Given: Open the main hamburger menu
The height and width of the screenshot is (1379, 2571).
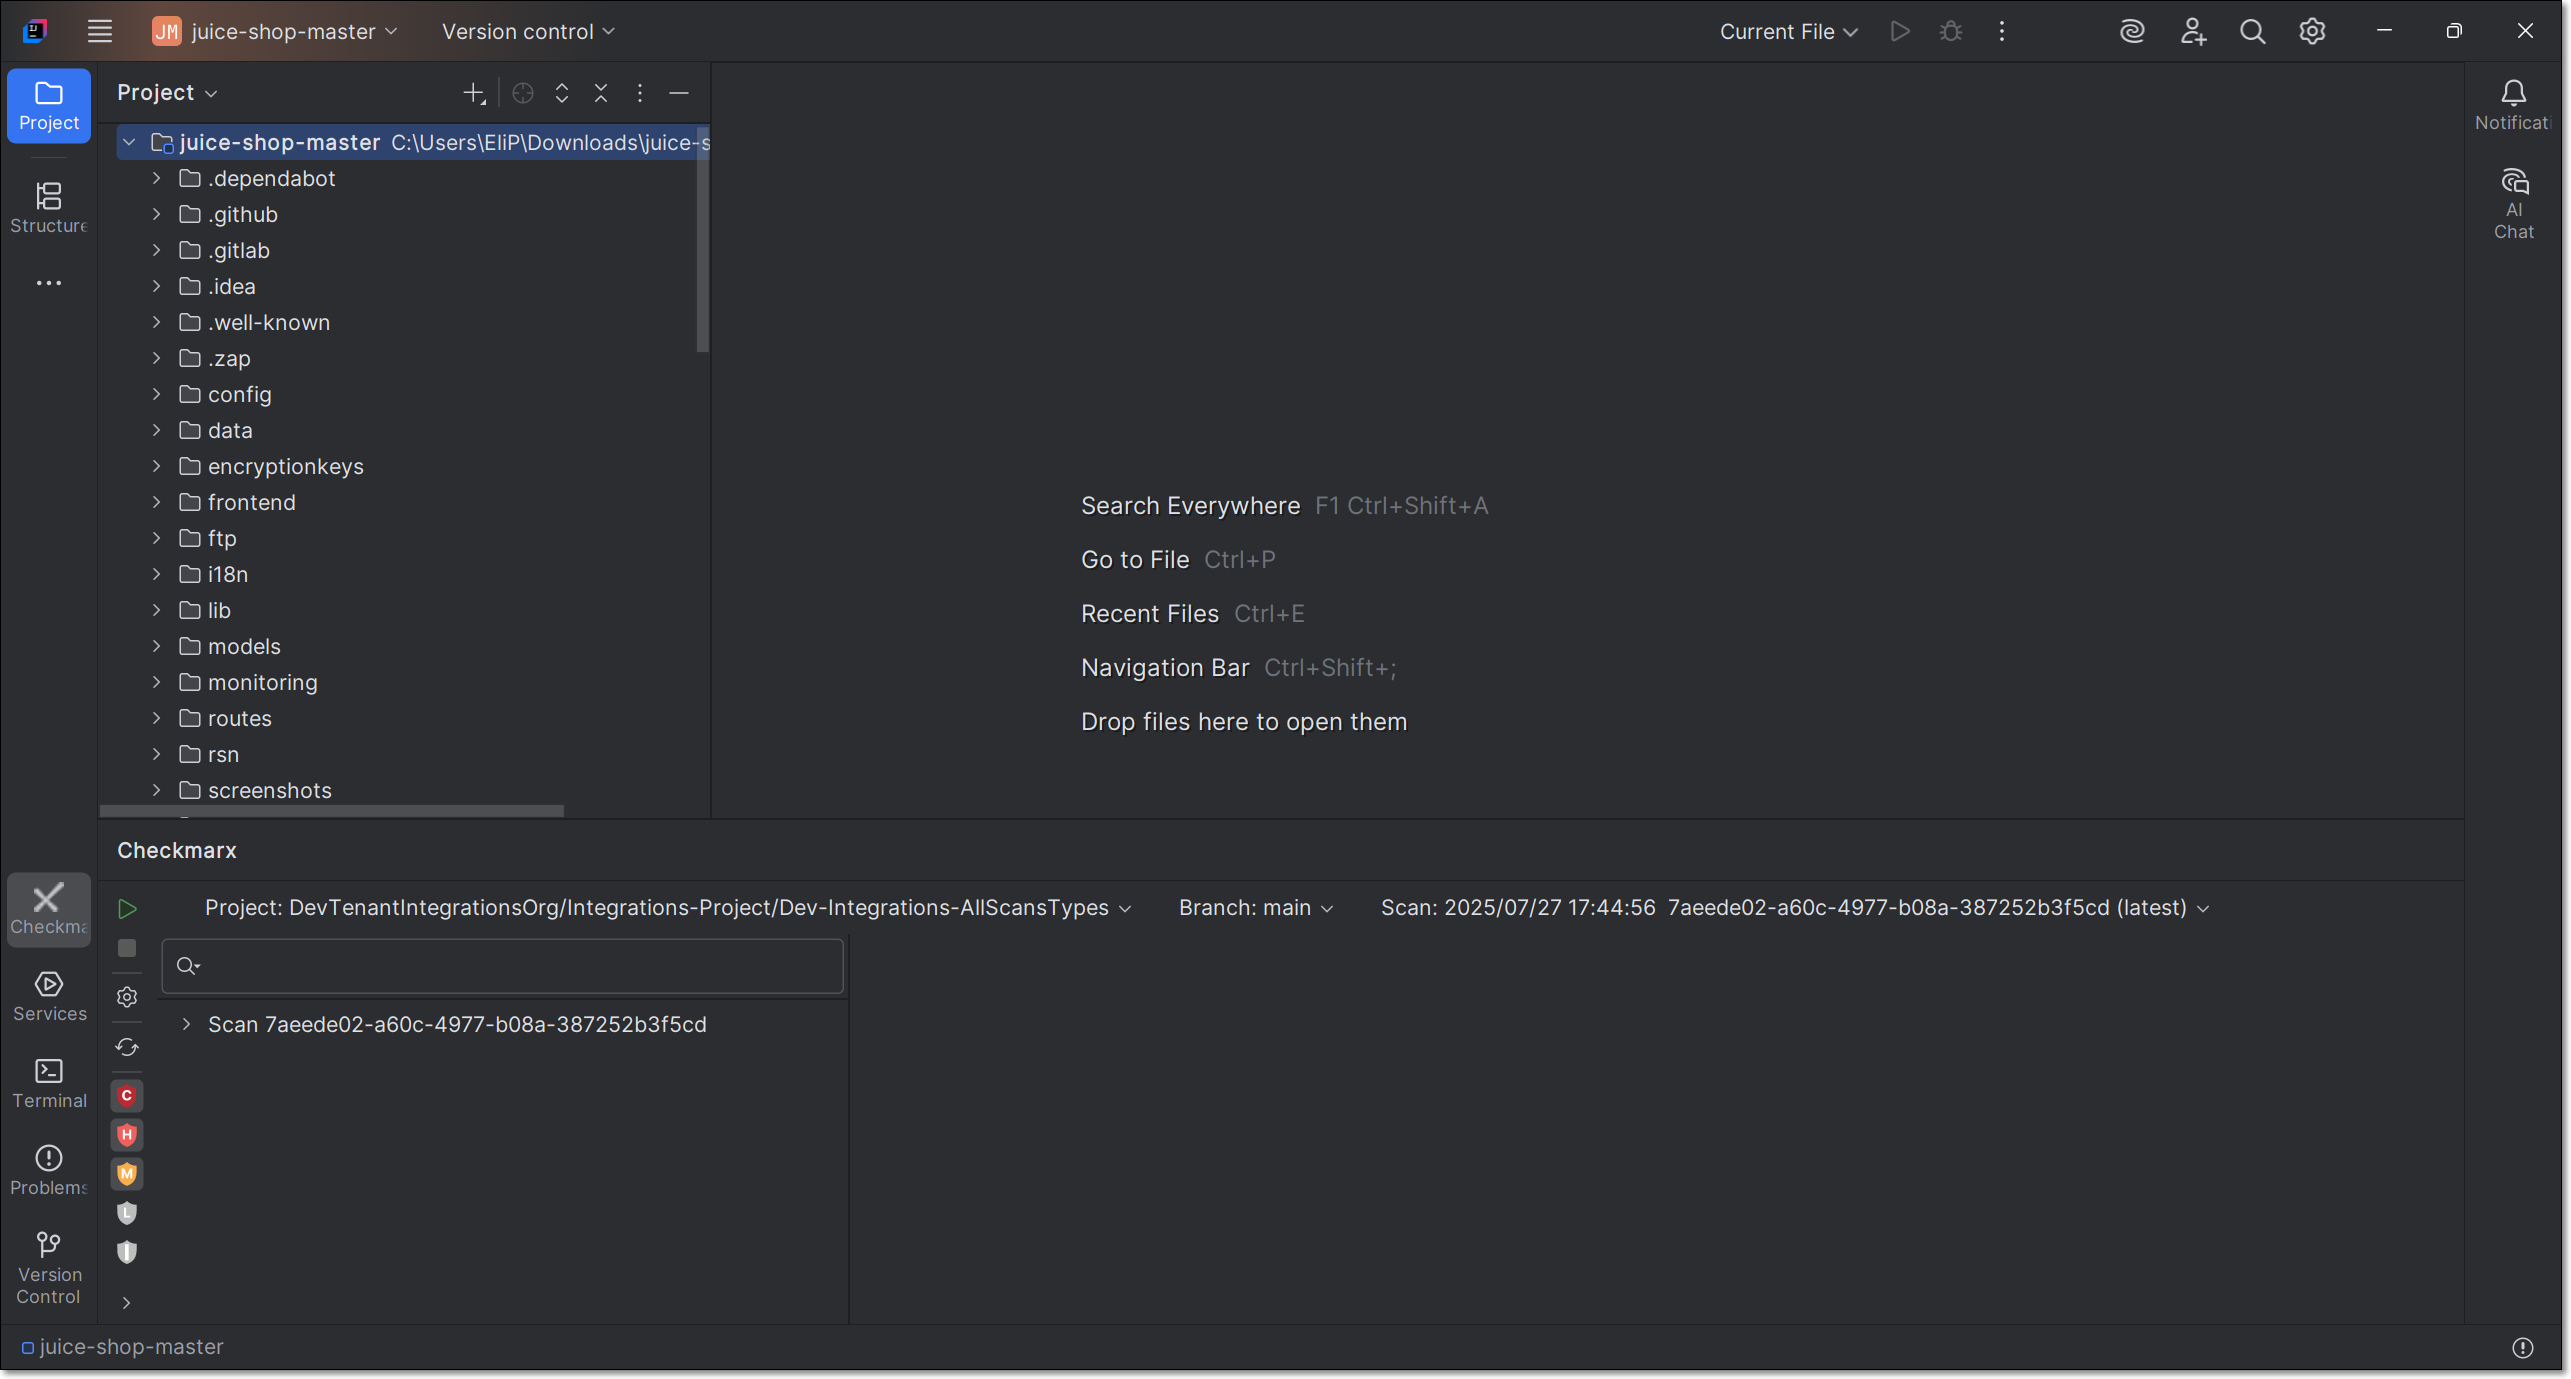Looking at the screenshot, I should coord(99,31).
